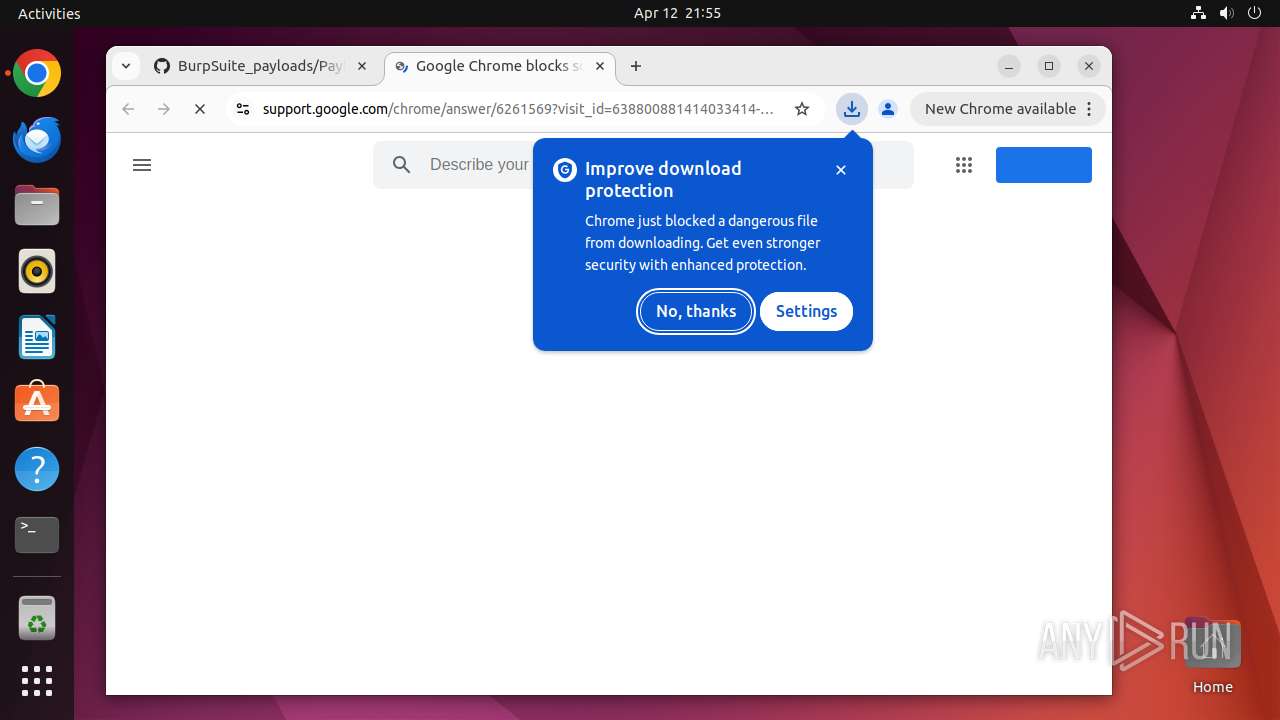This screenshot has height=720, width=1280.
Task: Click the blue sign-in button on page
Action: click(x=1044, y=165)
